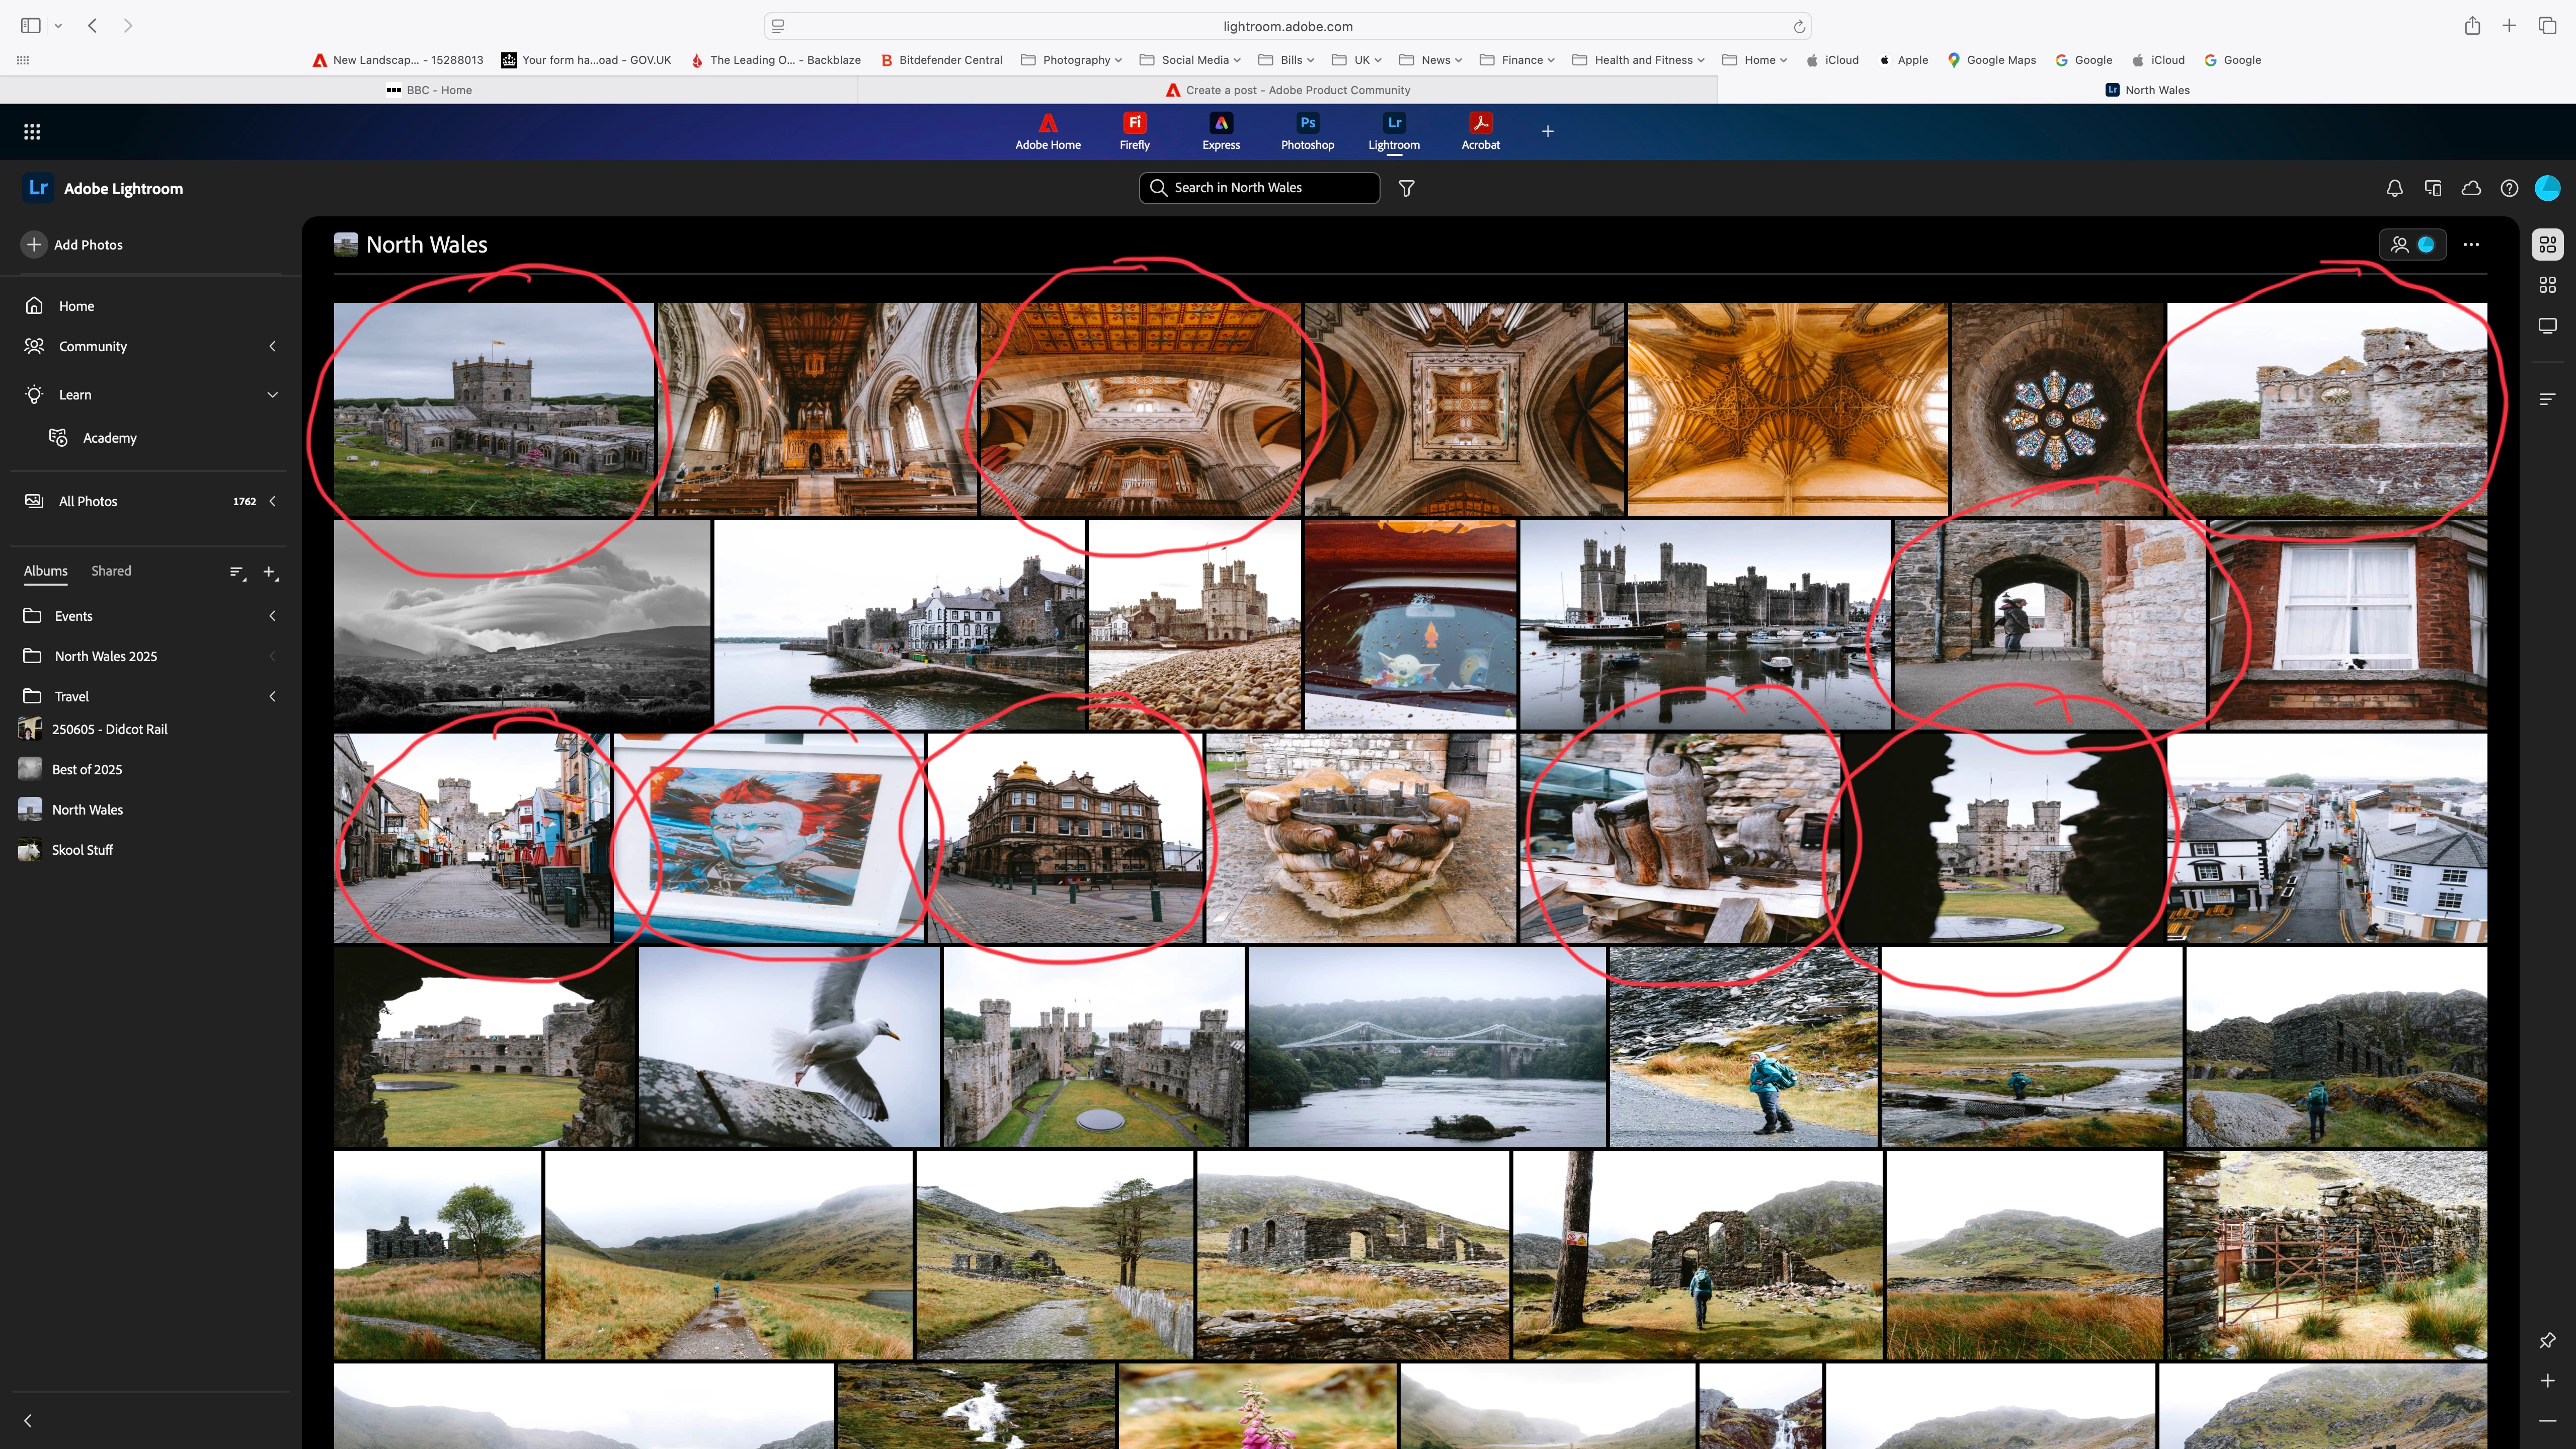Image resolution: width=2576 pixels, height=1449 pixels.
Task: Expand the Events folder
Action: coord(272,616)
